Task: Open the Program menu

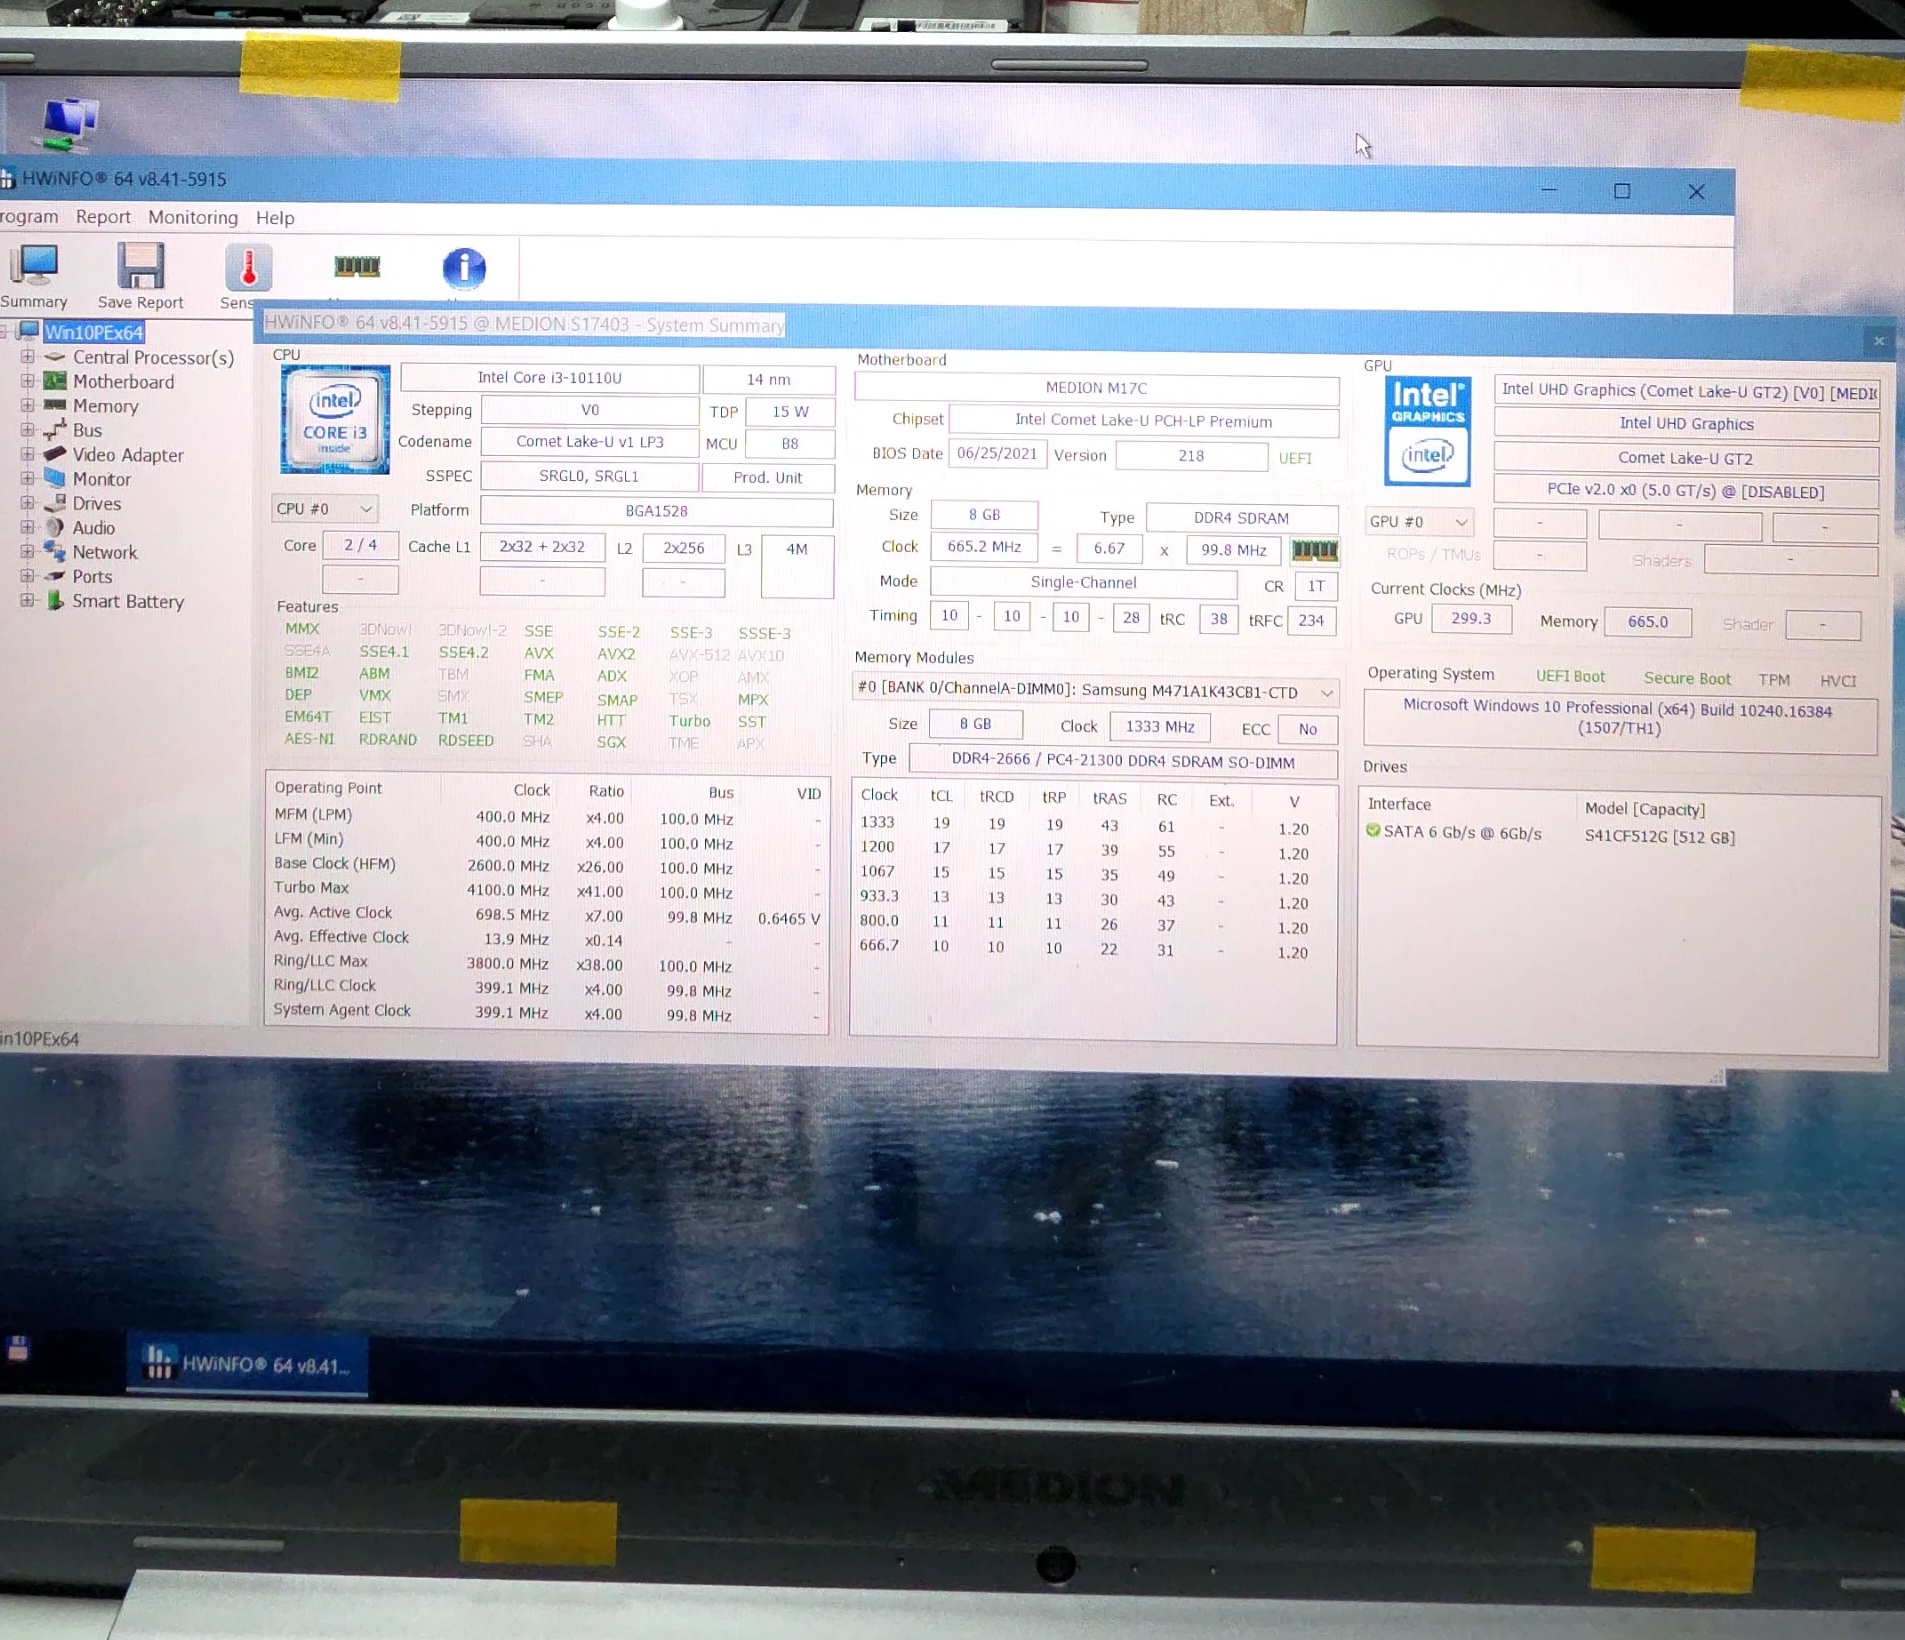Action: tap(29, 217)
